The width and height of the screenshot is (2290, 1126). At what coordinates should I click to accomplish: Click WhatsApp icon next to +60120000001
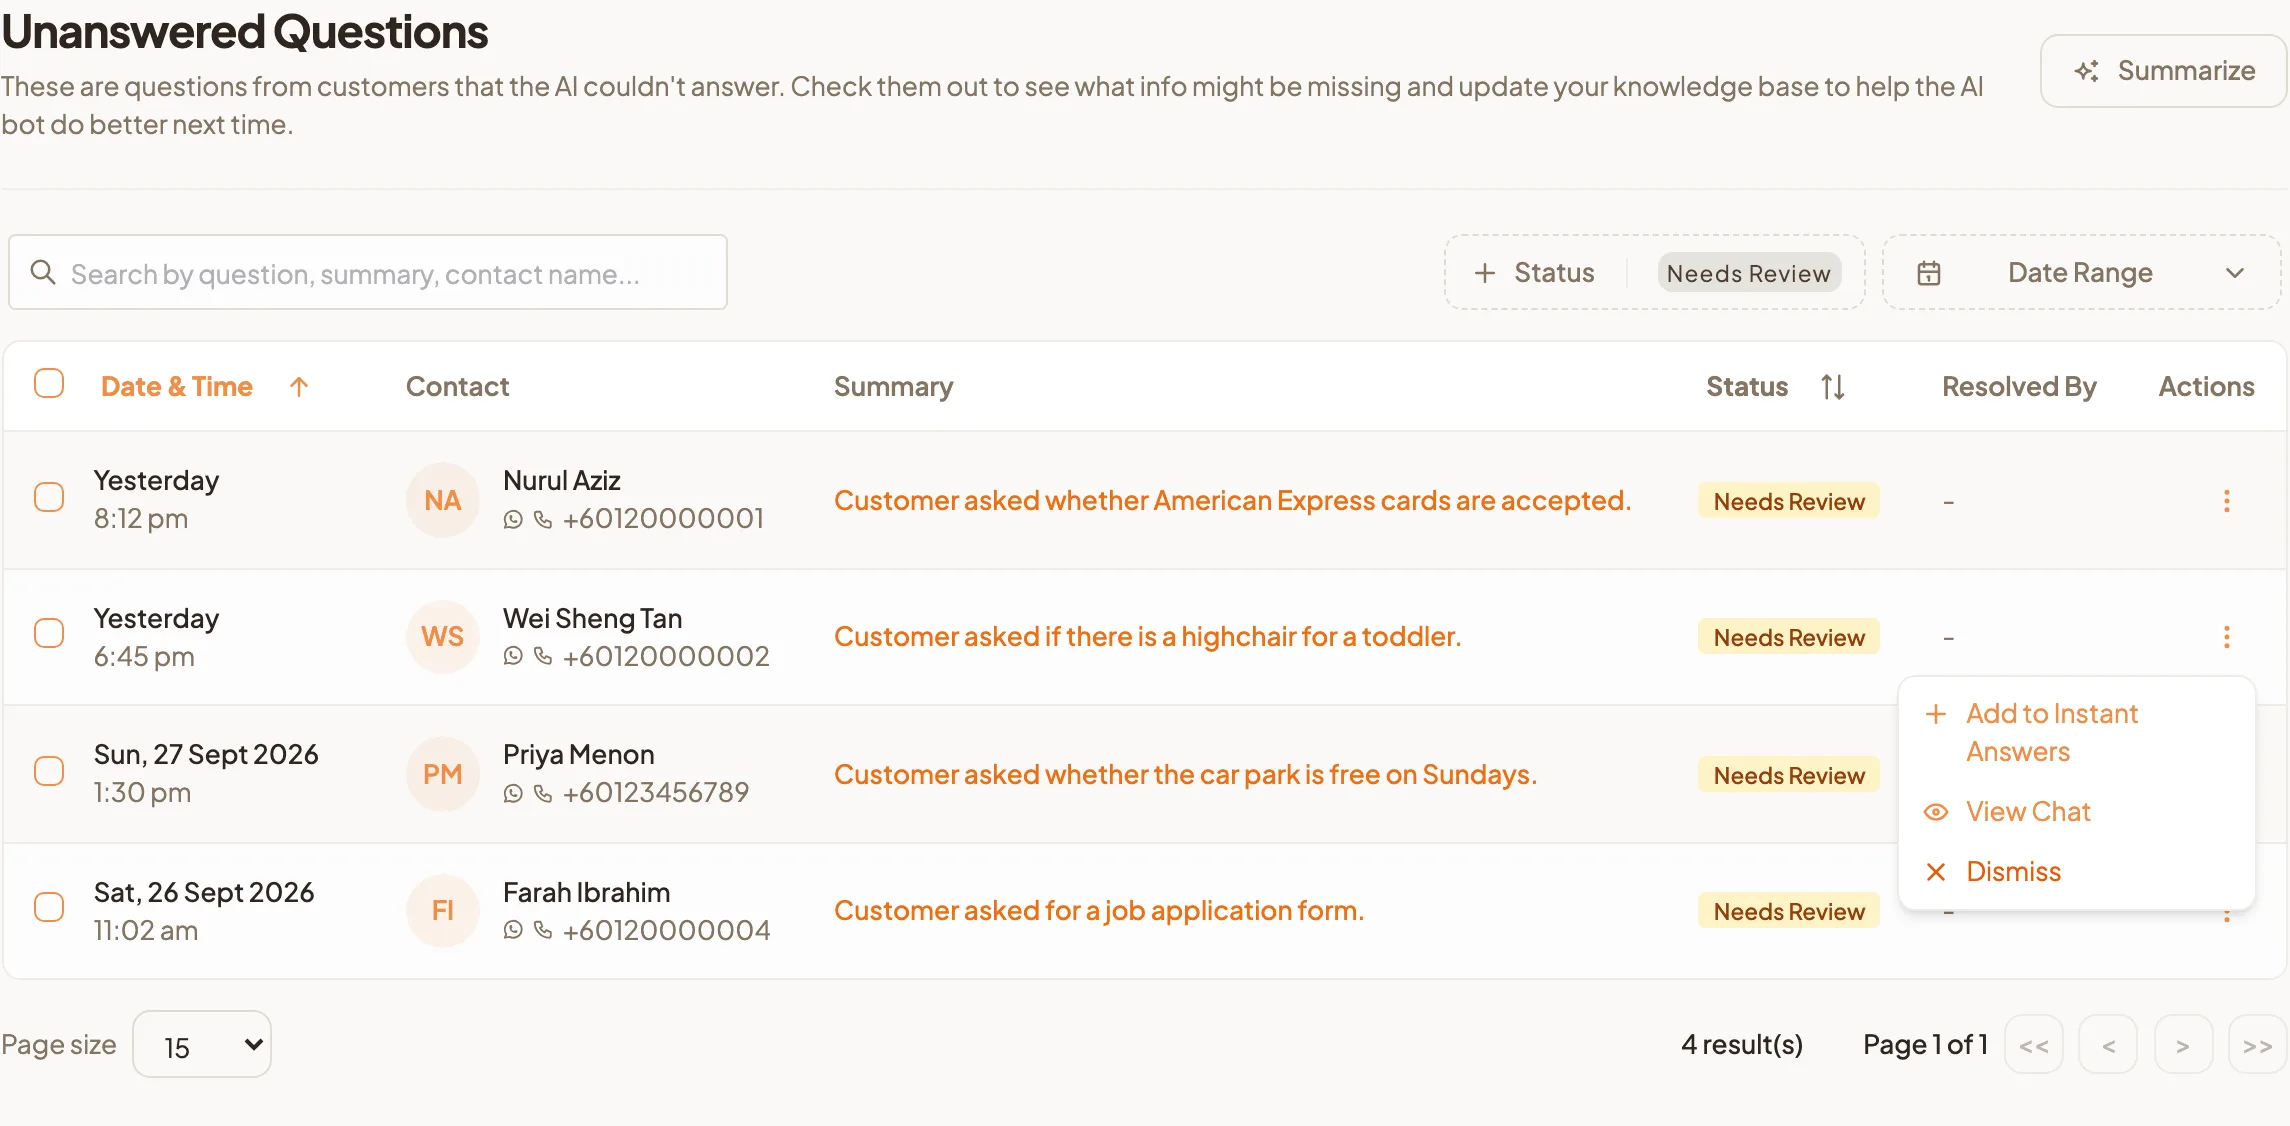tap(513, 520)
